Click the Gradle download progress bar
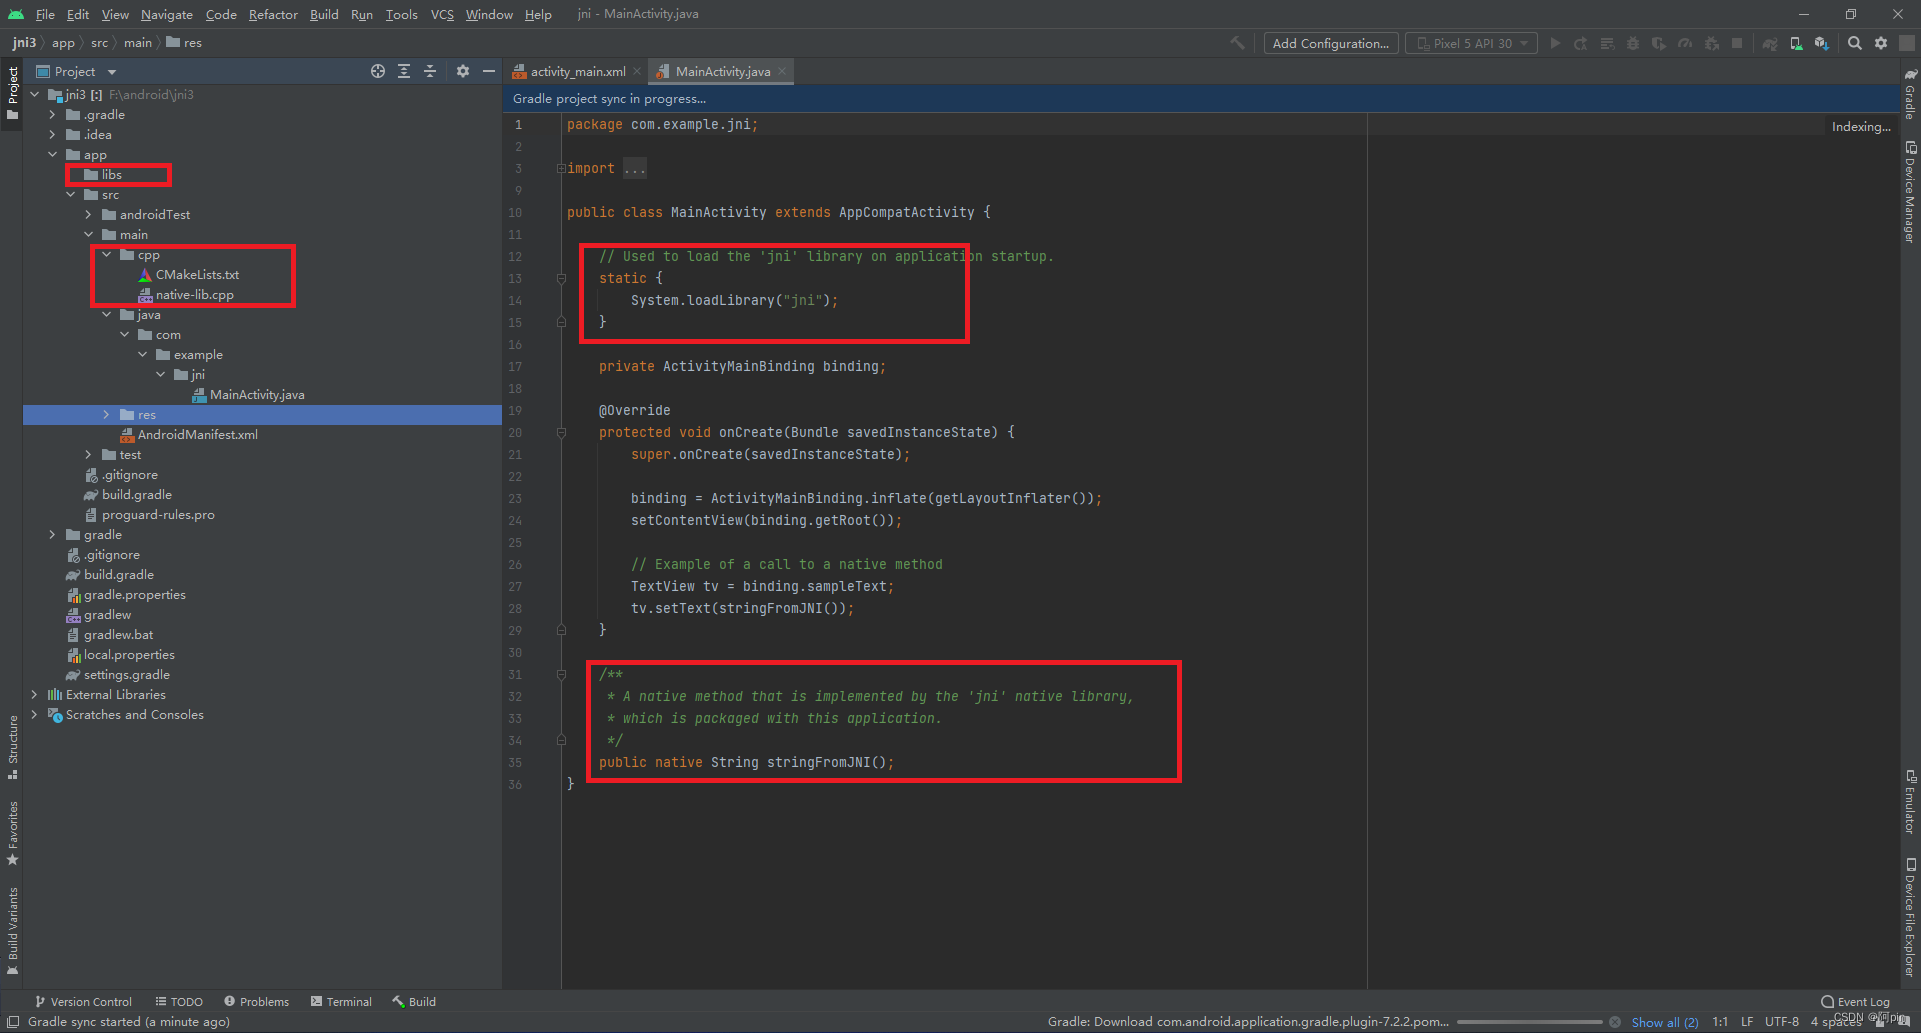 [x=1529, y=1022]
